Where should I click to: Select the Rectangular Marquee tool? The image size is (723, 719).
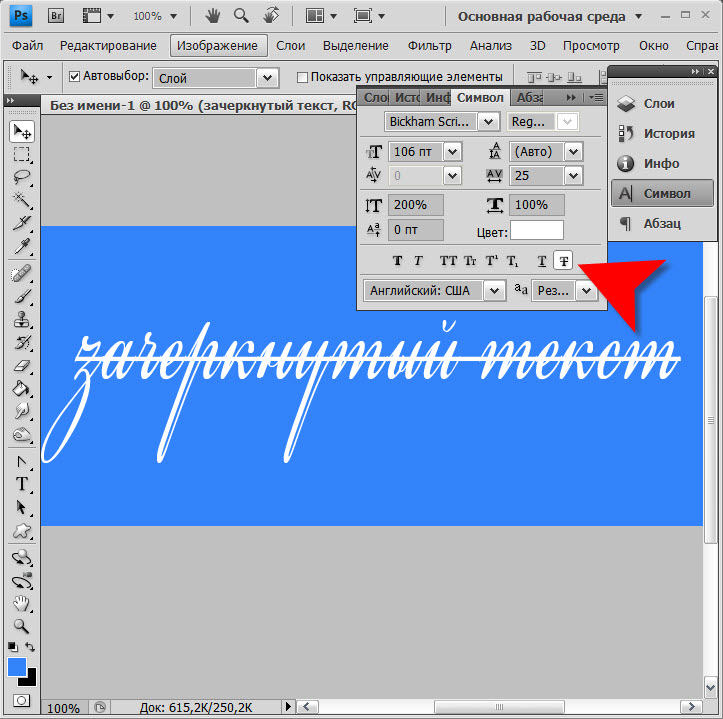(x=21, y=154)
